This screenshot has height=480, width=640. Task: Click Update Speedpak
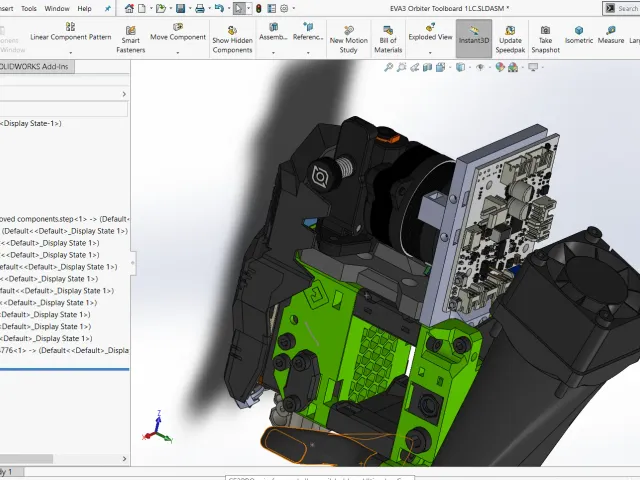tap(510, 40)
